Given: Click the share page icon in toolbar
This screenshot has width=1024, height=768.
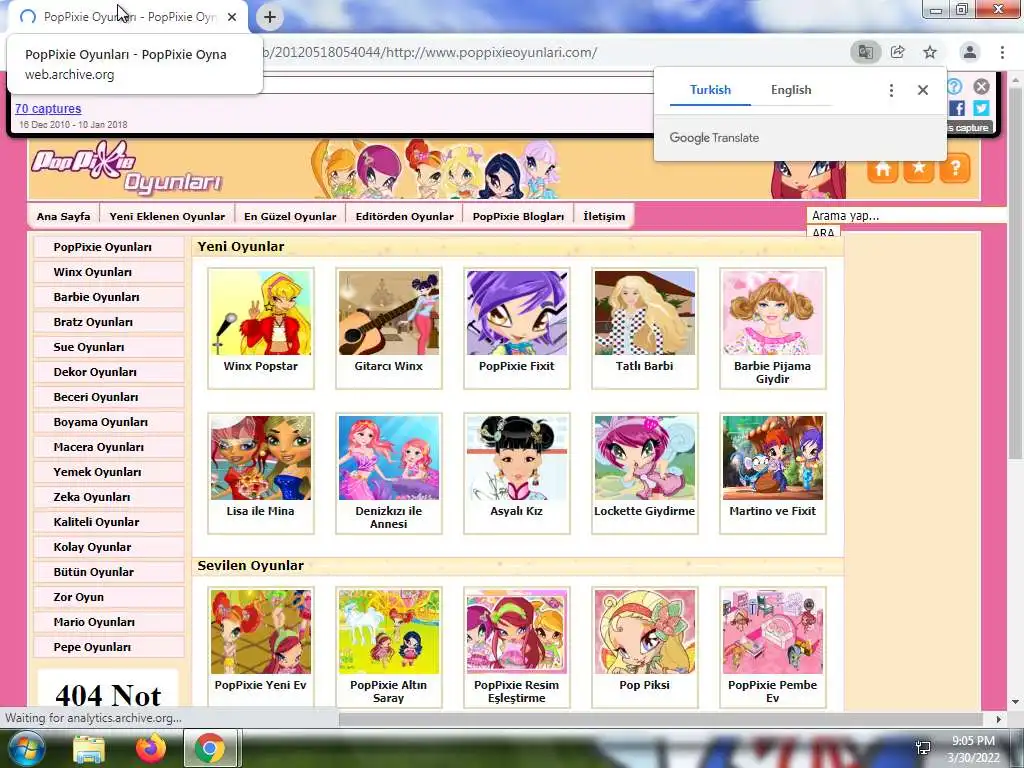Looking at the screenshot, I should pos(898,52).
